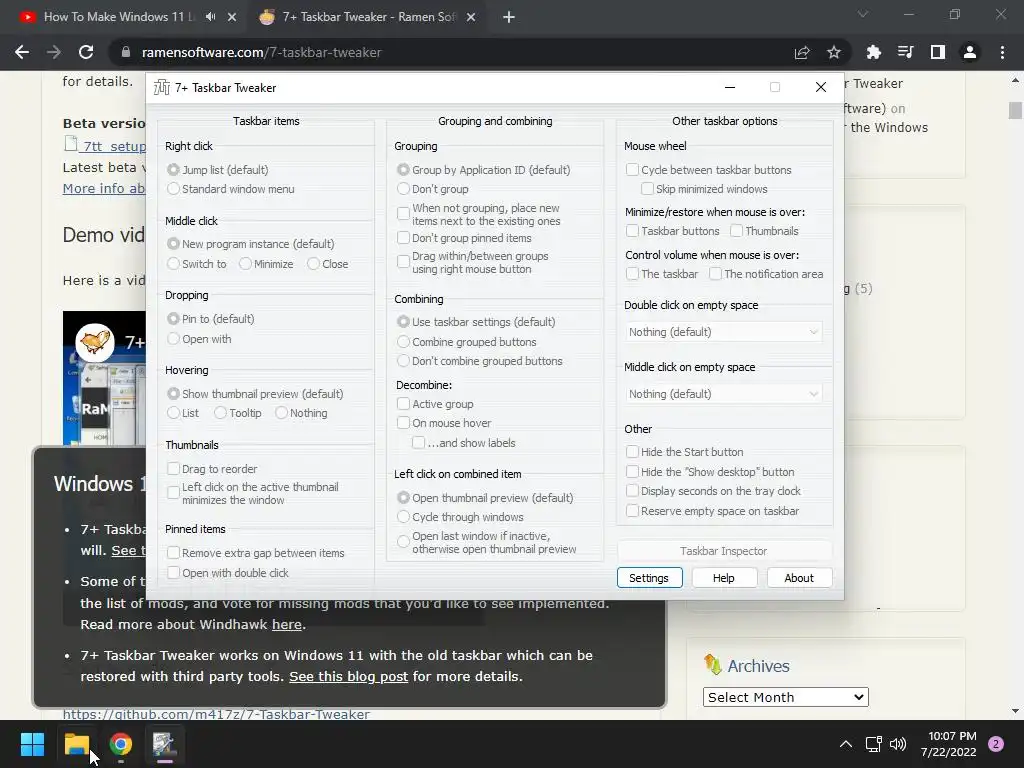This screenshot has height=768, width=1024.
Task: Open the Taskbar Inspector button
Action: point(724,551)
